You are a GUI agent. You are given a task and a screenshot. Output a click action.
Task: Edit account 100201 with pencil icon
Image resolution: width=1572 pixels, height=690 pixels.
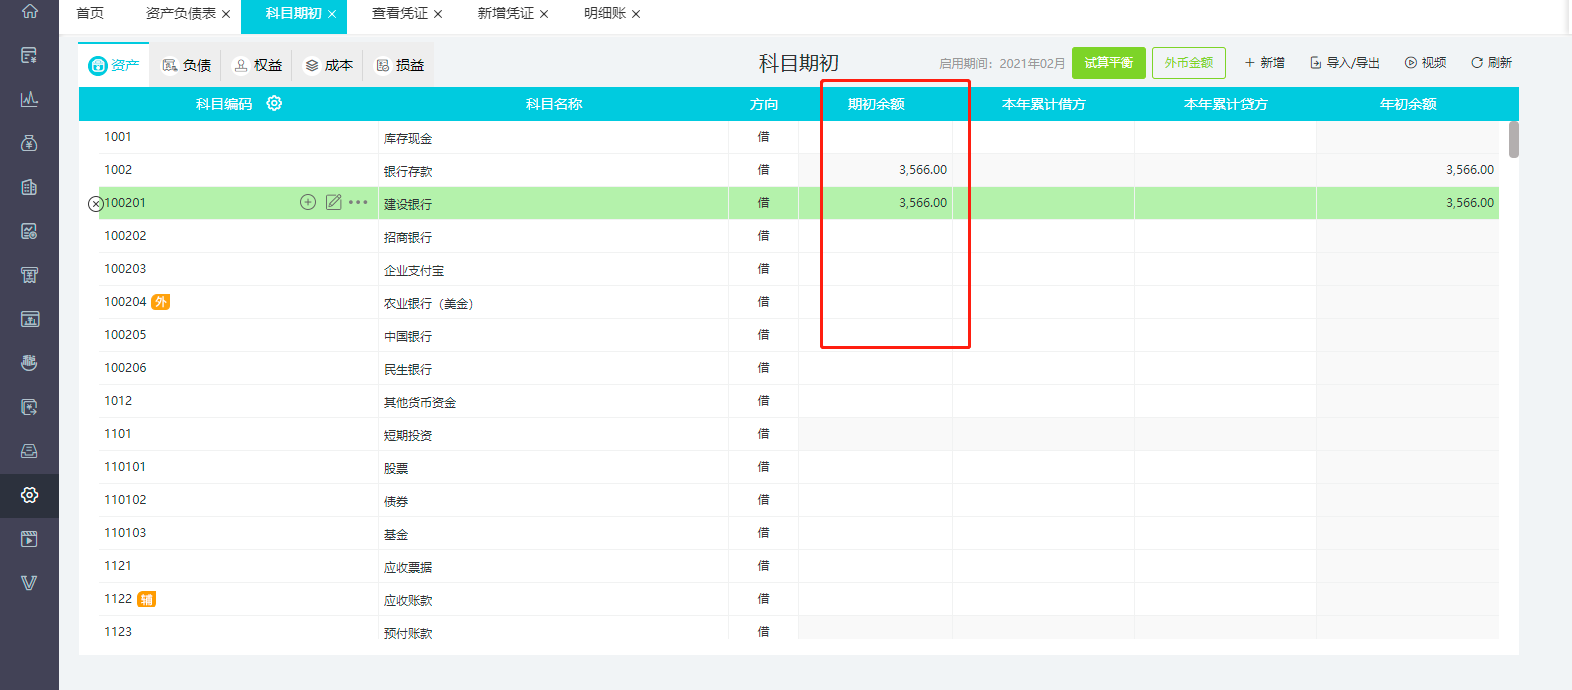[x=334, y=202]
